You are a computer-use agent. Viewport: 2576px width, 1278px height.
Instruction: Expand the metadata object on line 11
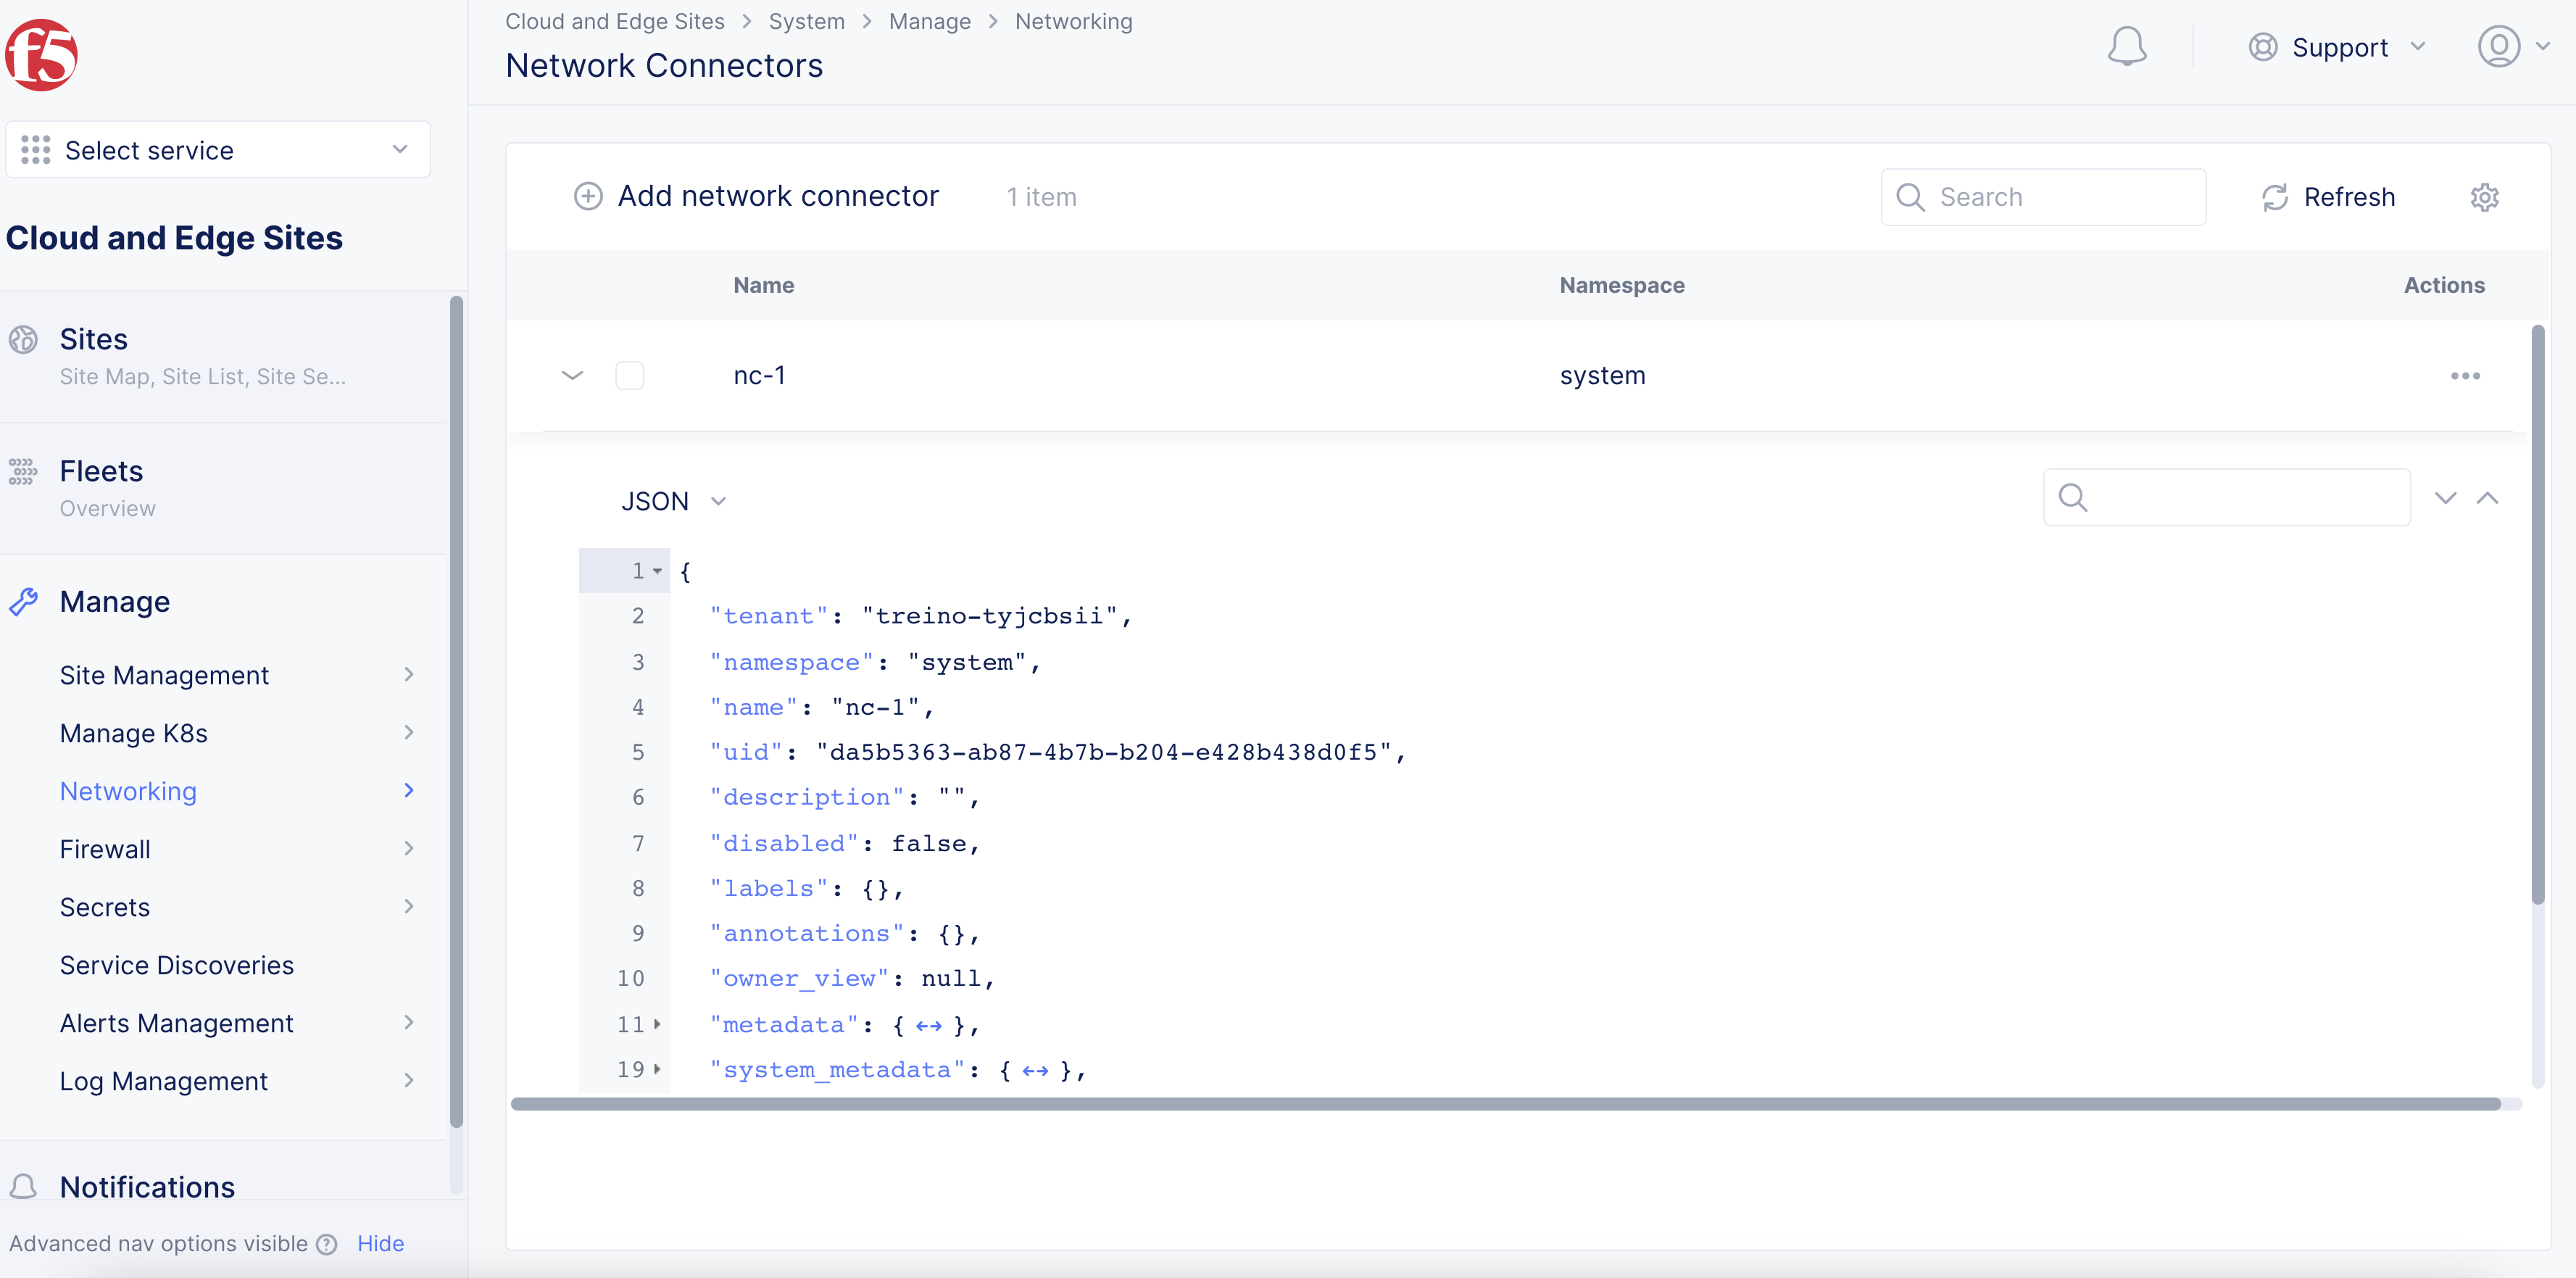click(658, 1024)
